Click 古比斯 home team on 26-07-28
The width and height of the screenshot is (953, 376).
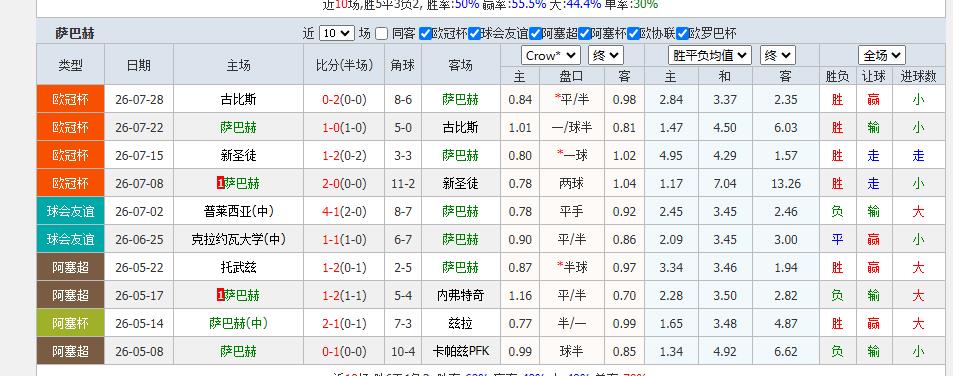(x=239, y=100)
